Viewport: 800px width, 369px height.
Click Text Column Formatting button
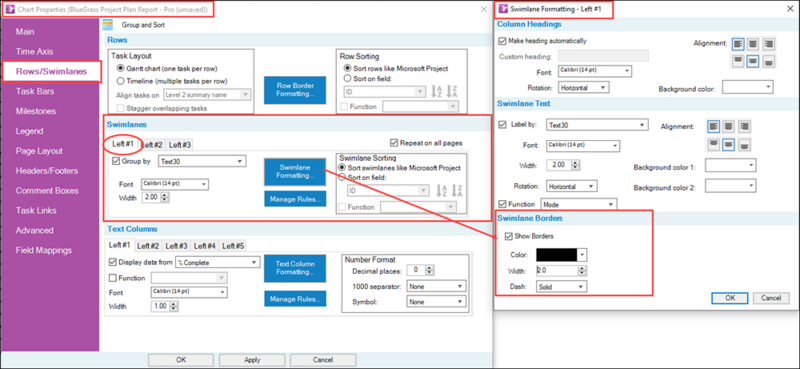295,268
